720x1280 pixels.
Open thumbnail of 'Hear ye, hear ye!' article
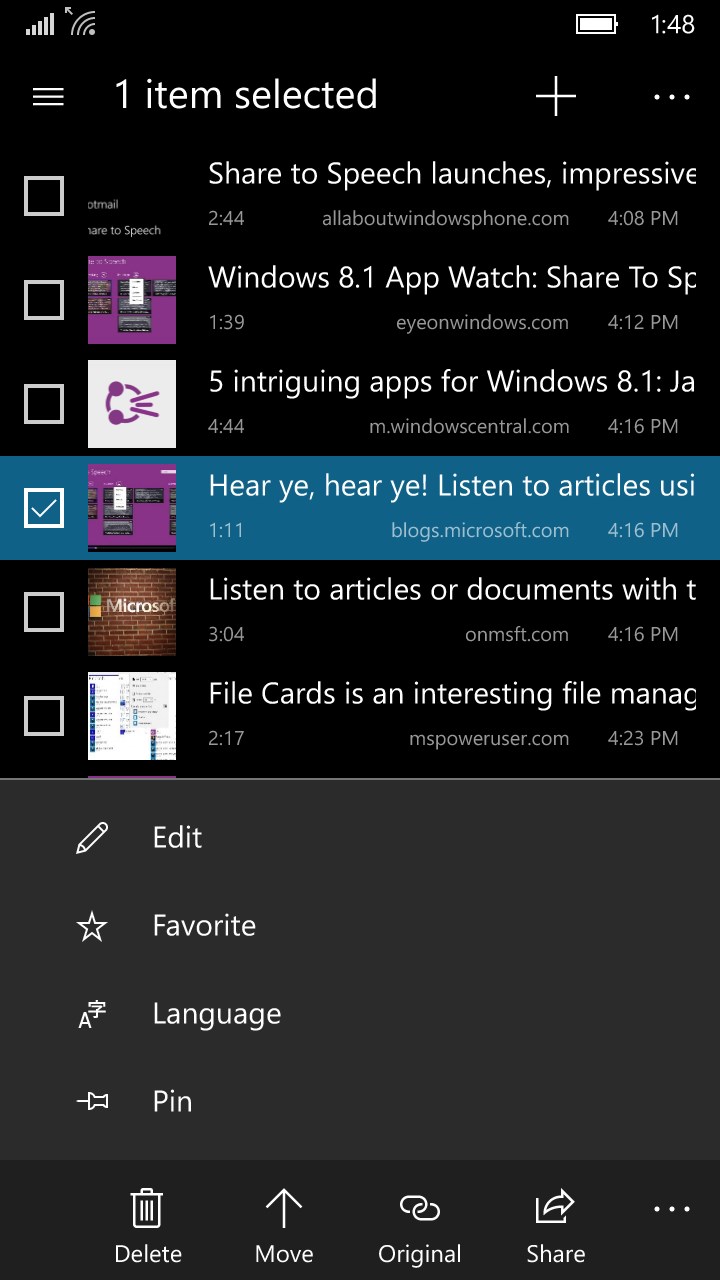point(132,508)
